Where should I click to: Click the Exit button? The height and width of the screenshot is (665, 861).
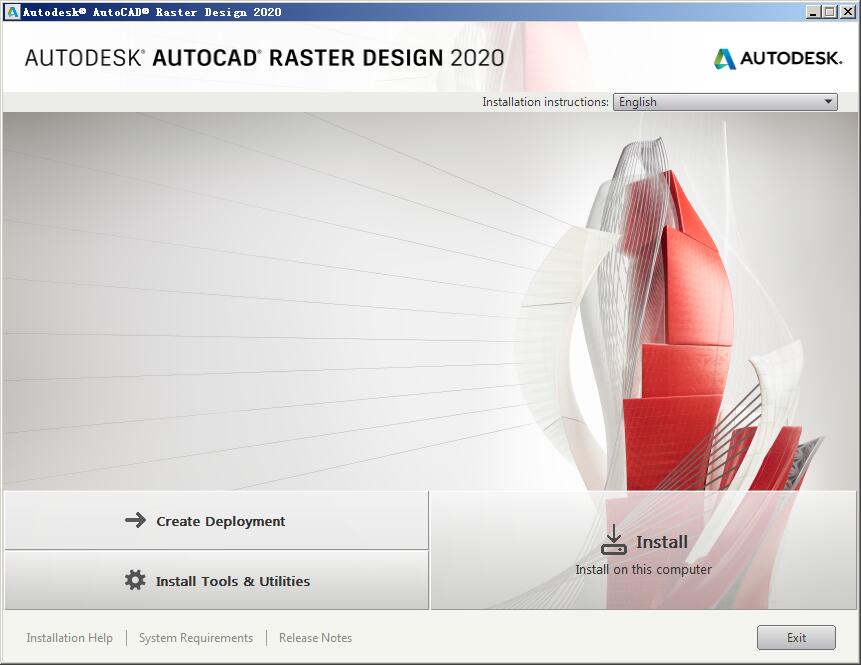click(x=796, y=637)
